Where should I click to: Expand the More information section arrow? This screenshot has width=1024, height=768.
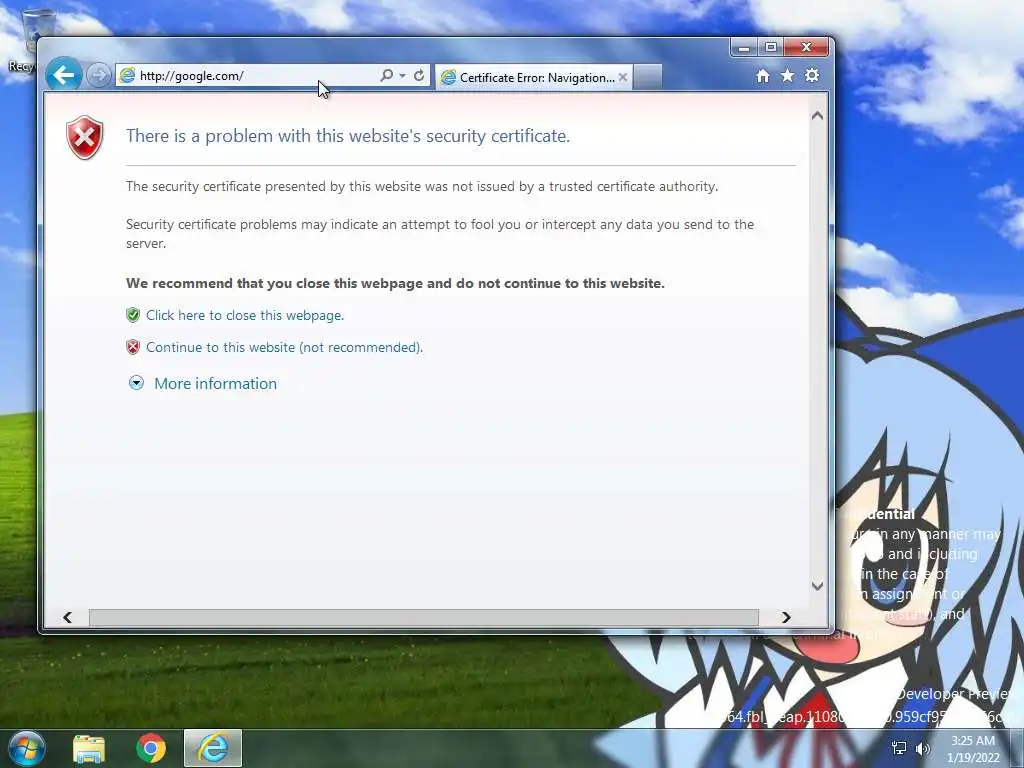(136, 383)
